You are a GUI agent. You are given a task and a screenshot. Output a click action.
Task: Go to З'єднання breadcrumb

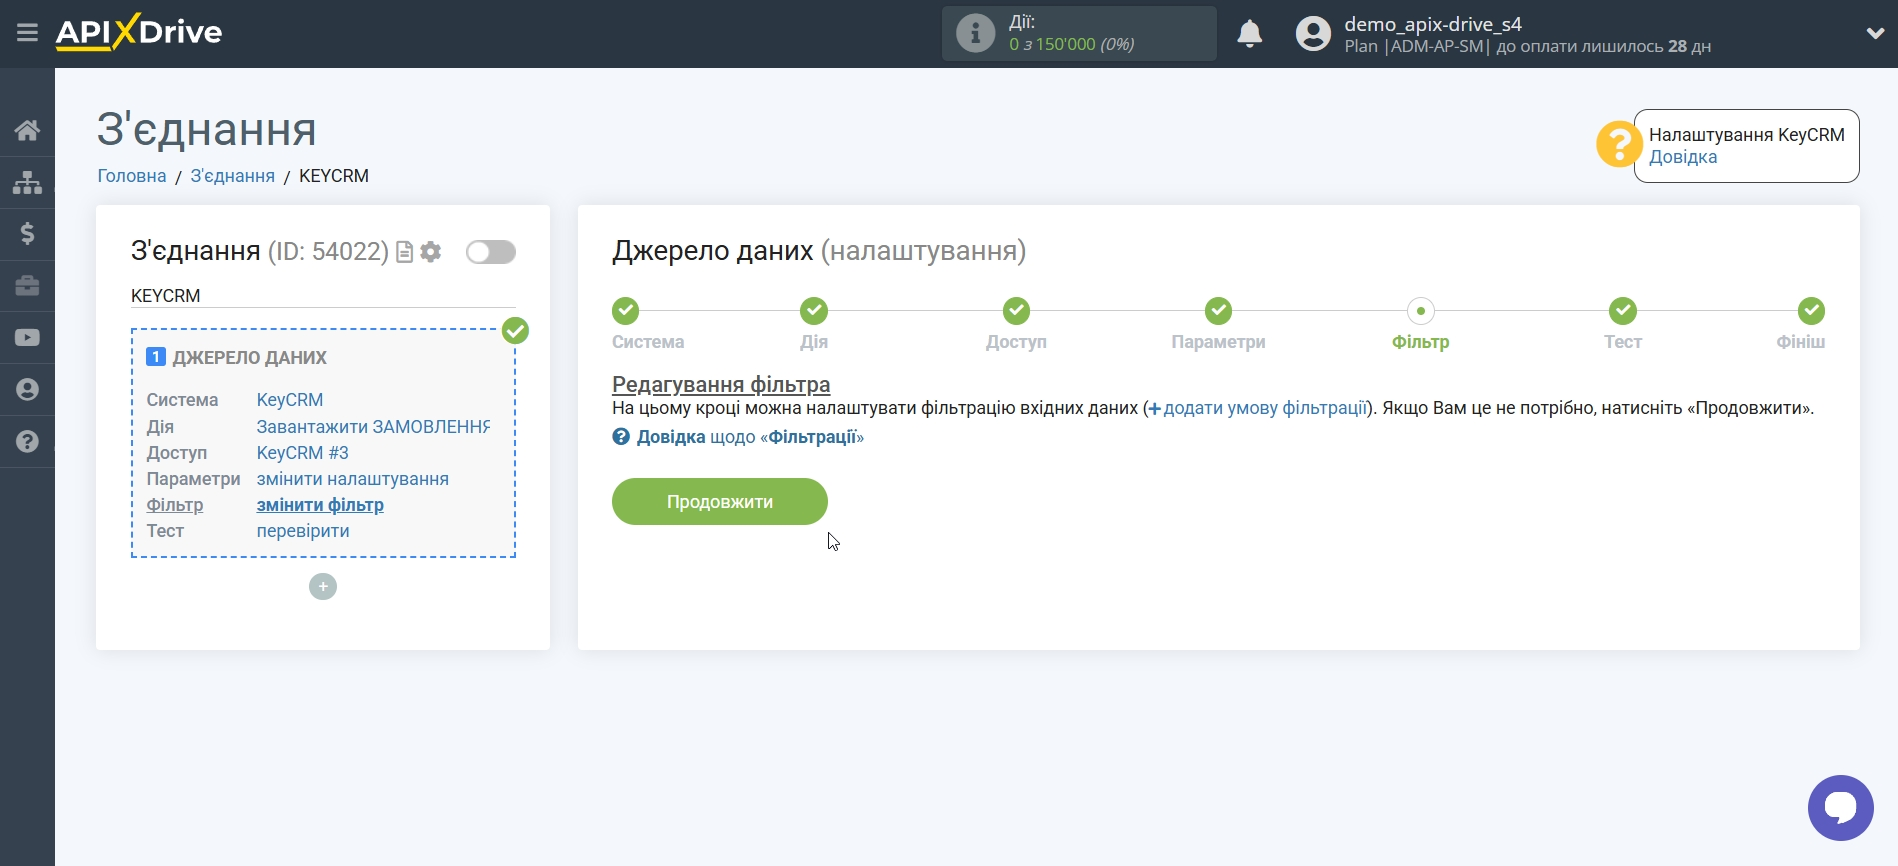coord(233,176)
